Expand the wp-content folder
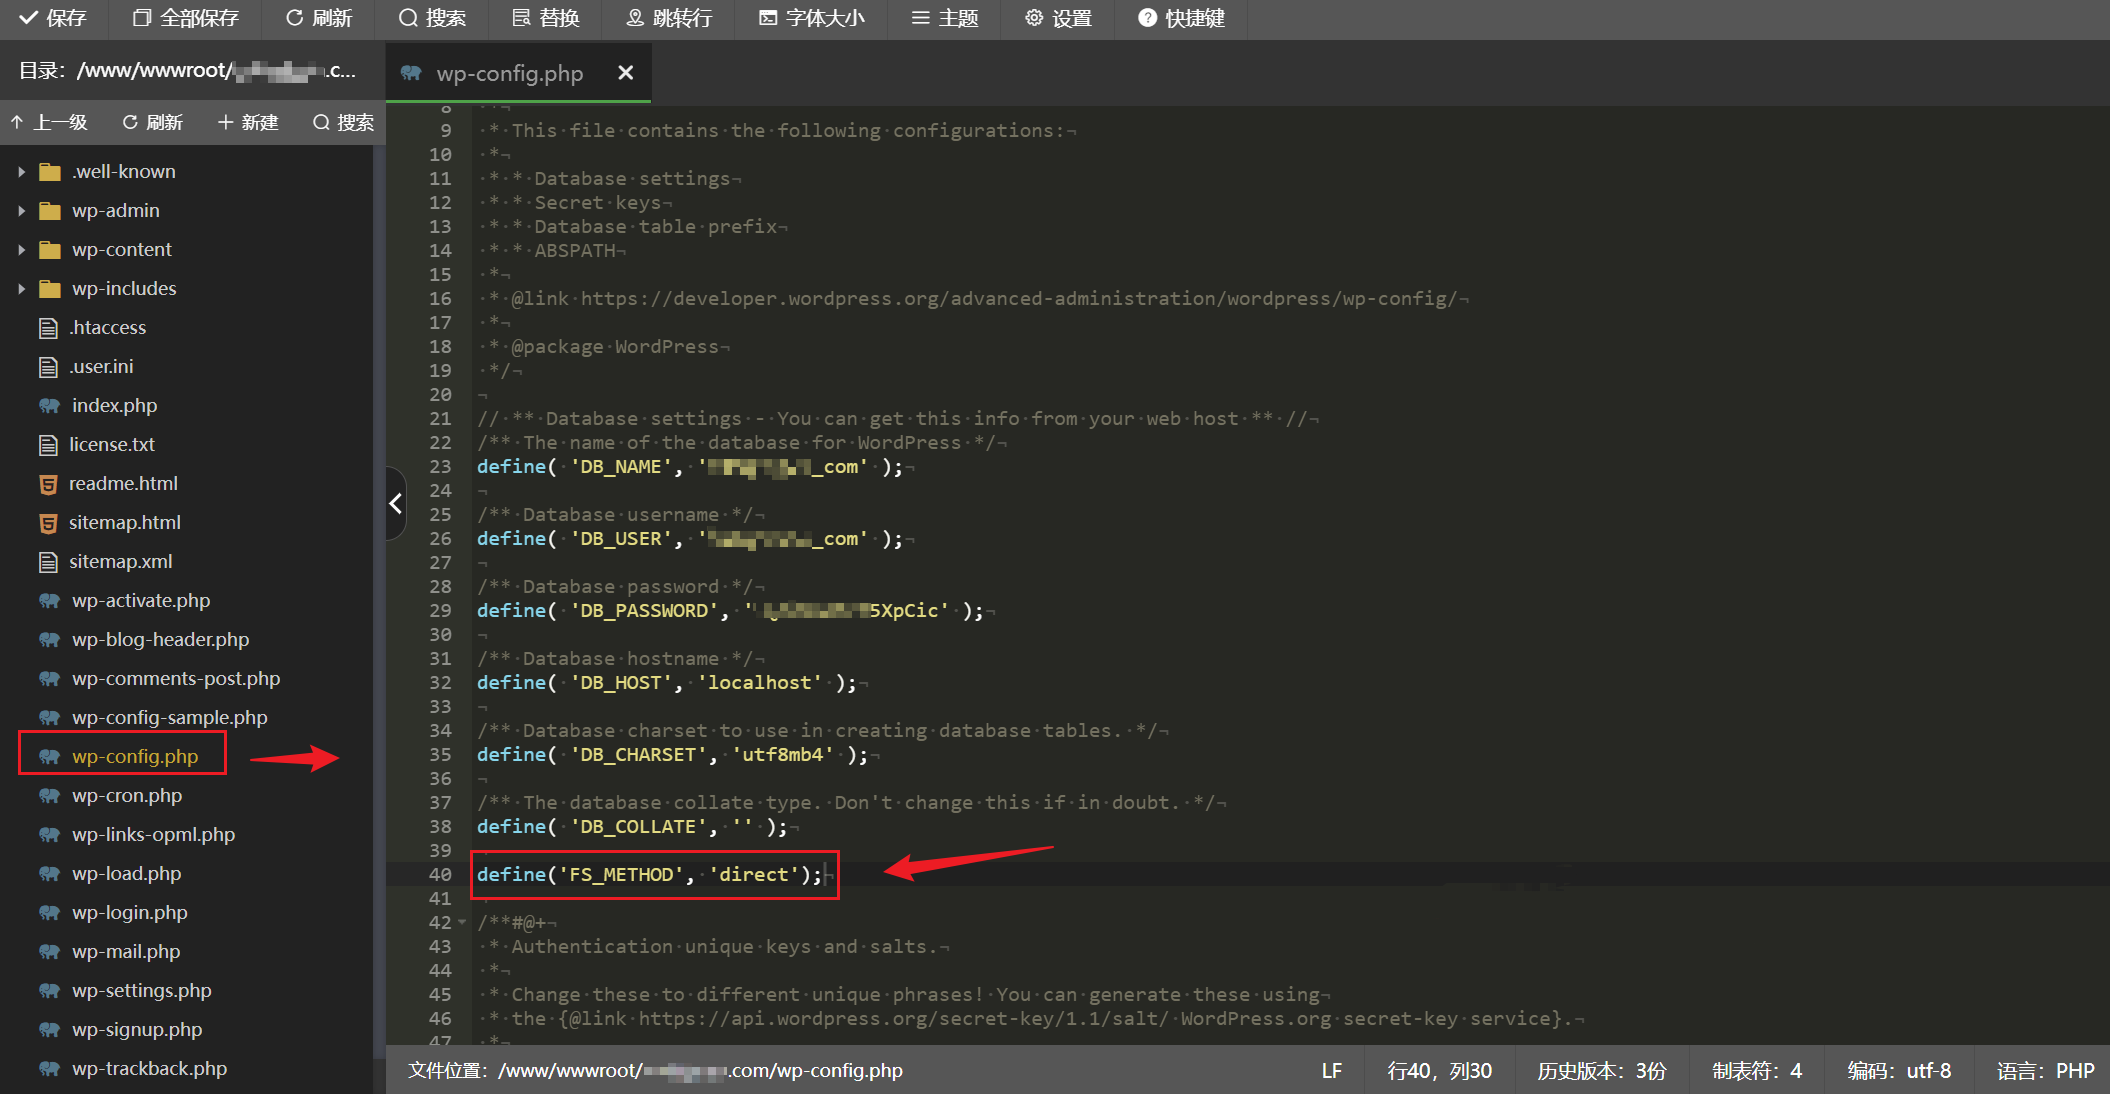Screen dimensions: 2110x1094 (x=21, y=250)
